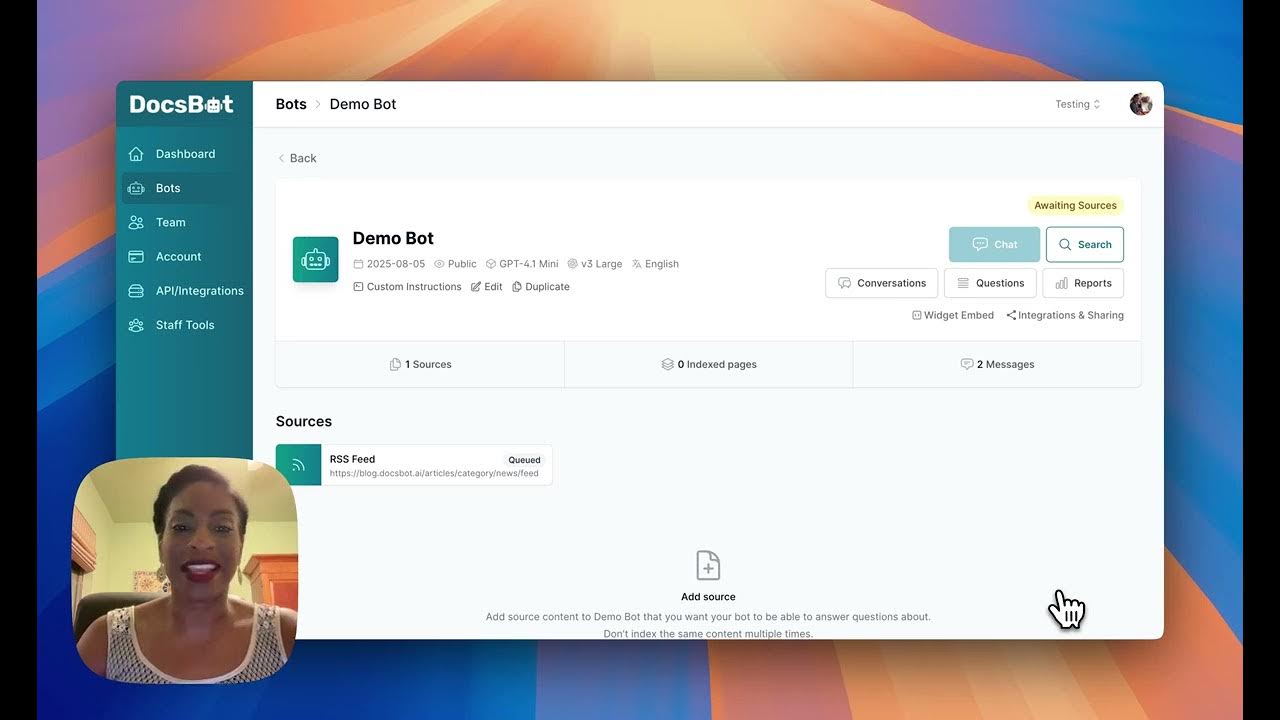This screenshot has height=720, width=1280.
Task: Click the Queued status label
Action: [524, 460]
